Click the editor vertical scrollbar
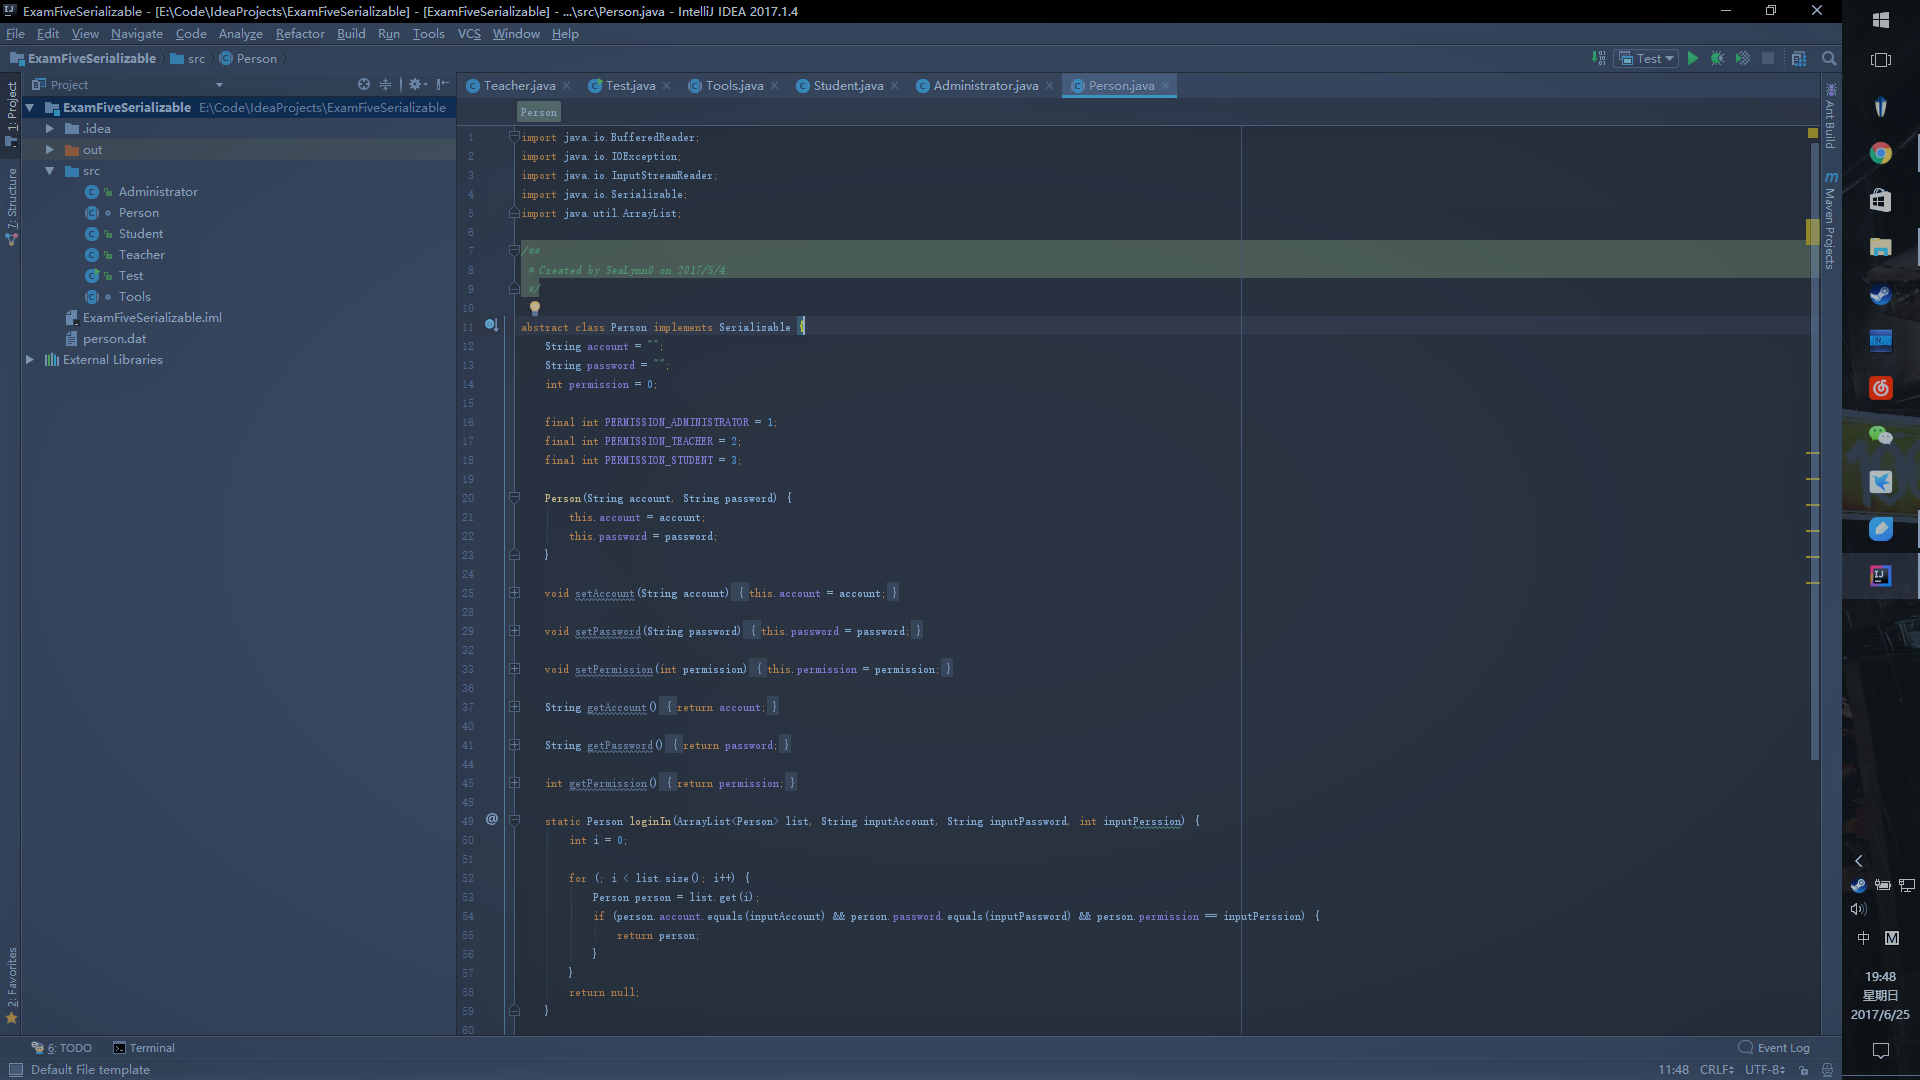This screenshot has height=1080, width=1920. (x=1814, y=450)
